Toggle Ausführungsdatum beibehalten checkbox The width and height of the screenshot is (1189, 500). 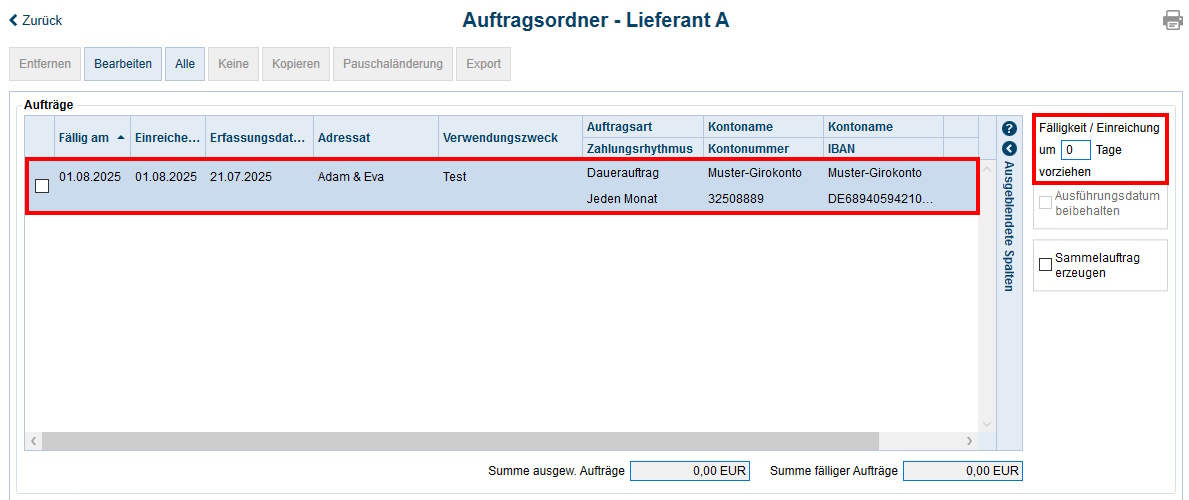coord(1046,203)
